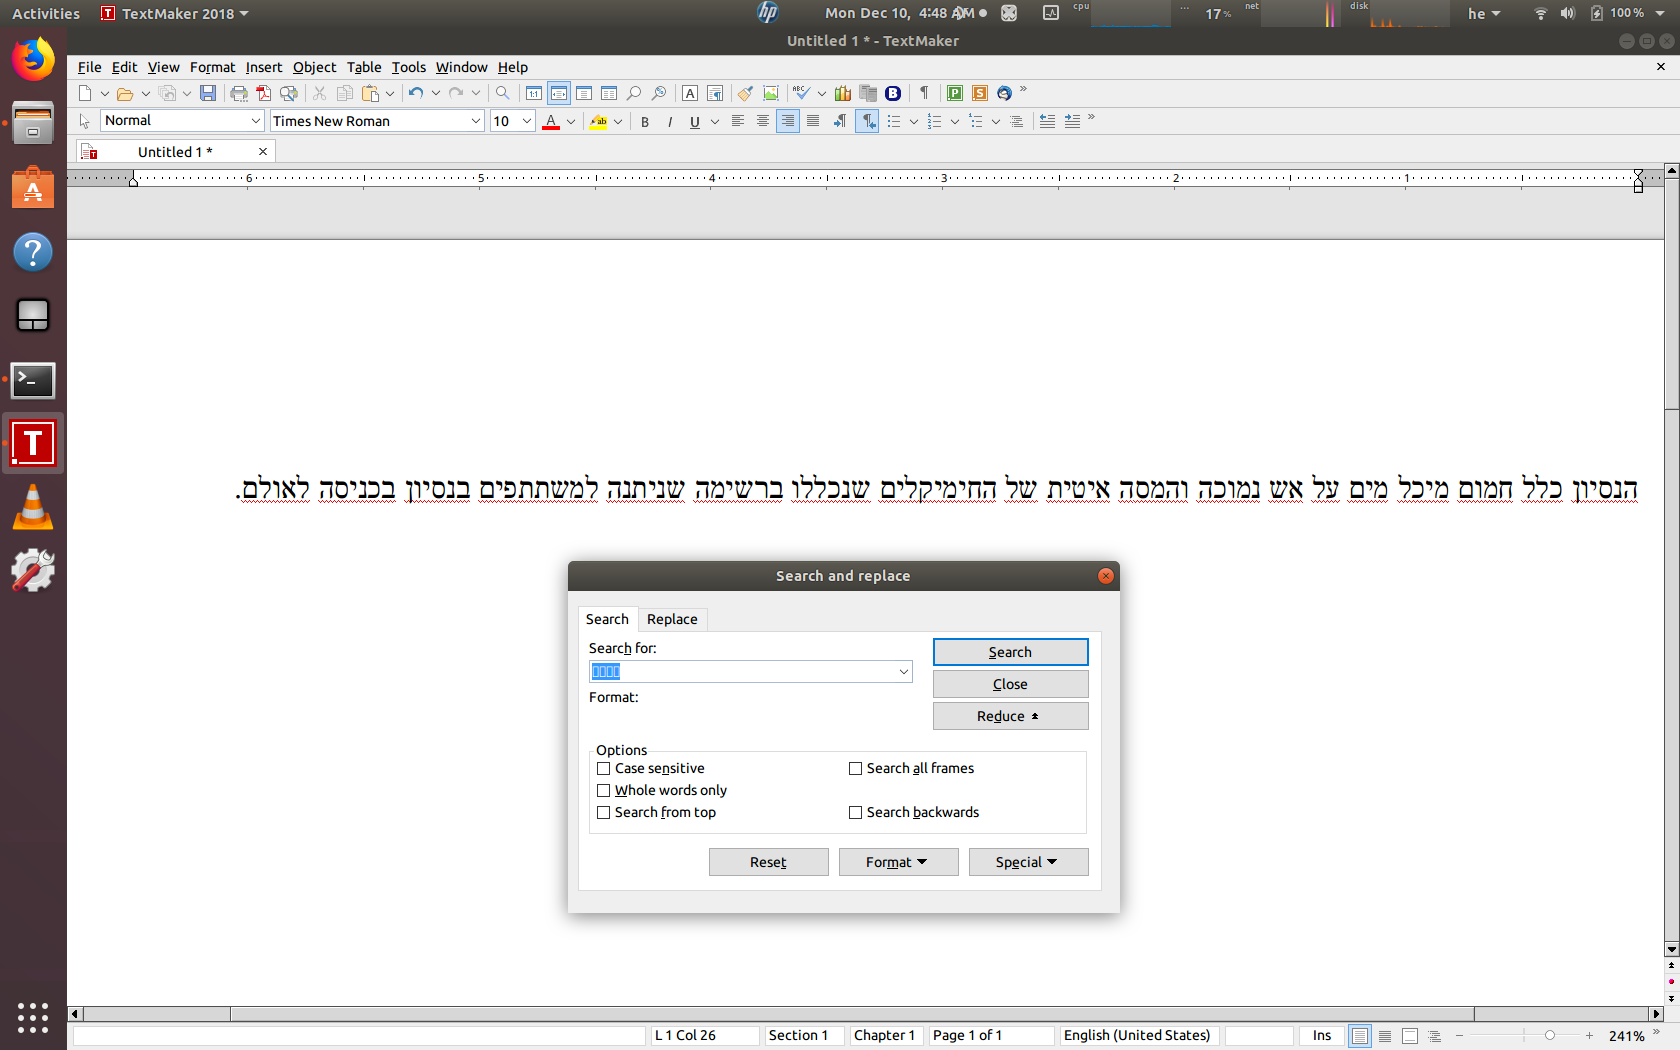Export document as PDF icon
Viewport: 1680px width, 1050px height.
264,93
